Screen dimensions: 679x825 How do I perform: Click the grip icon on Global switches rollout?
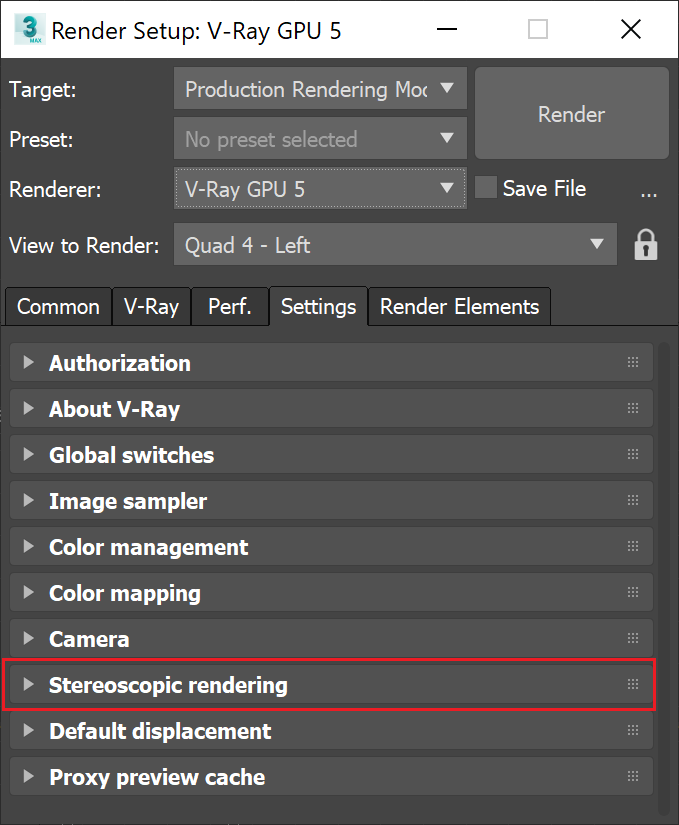(632, 454)
